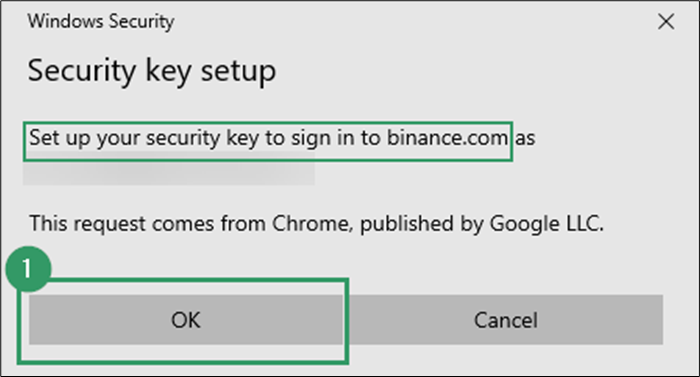This screenshot has width=700, height=377.
Task: Close the Windows Security dialog
Action: [x=666, y=21]
